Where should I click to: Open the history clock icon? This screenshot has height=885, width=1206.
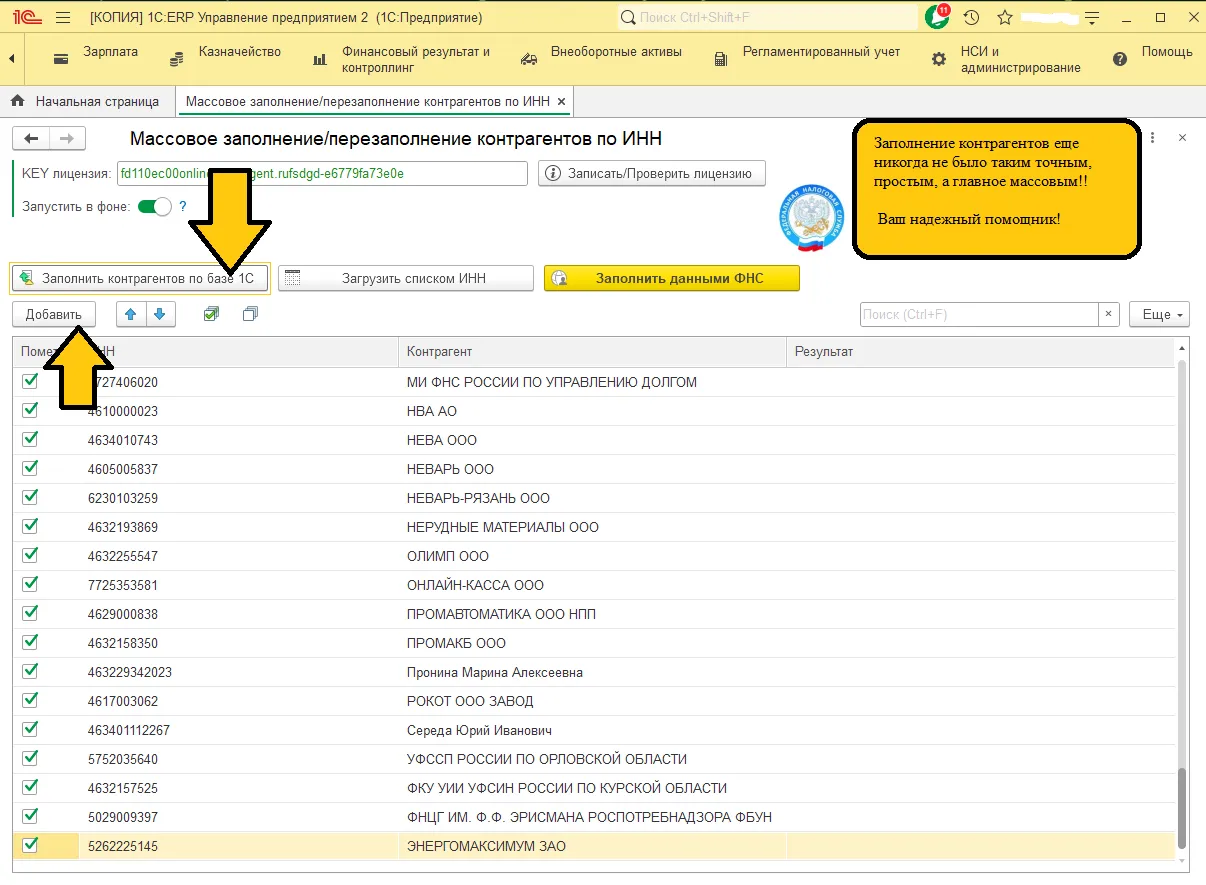971,18
